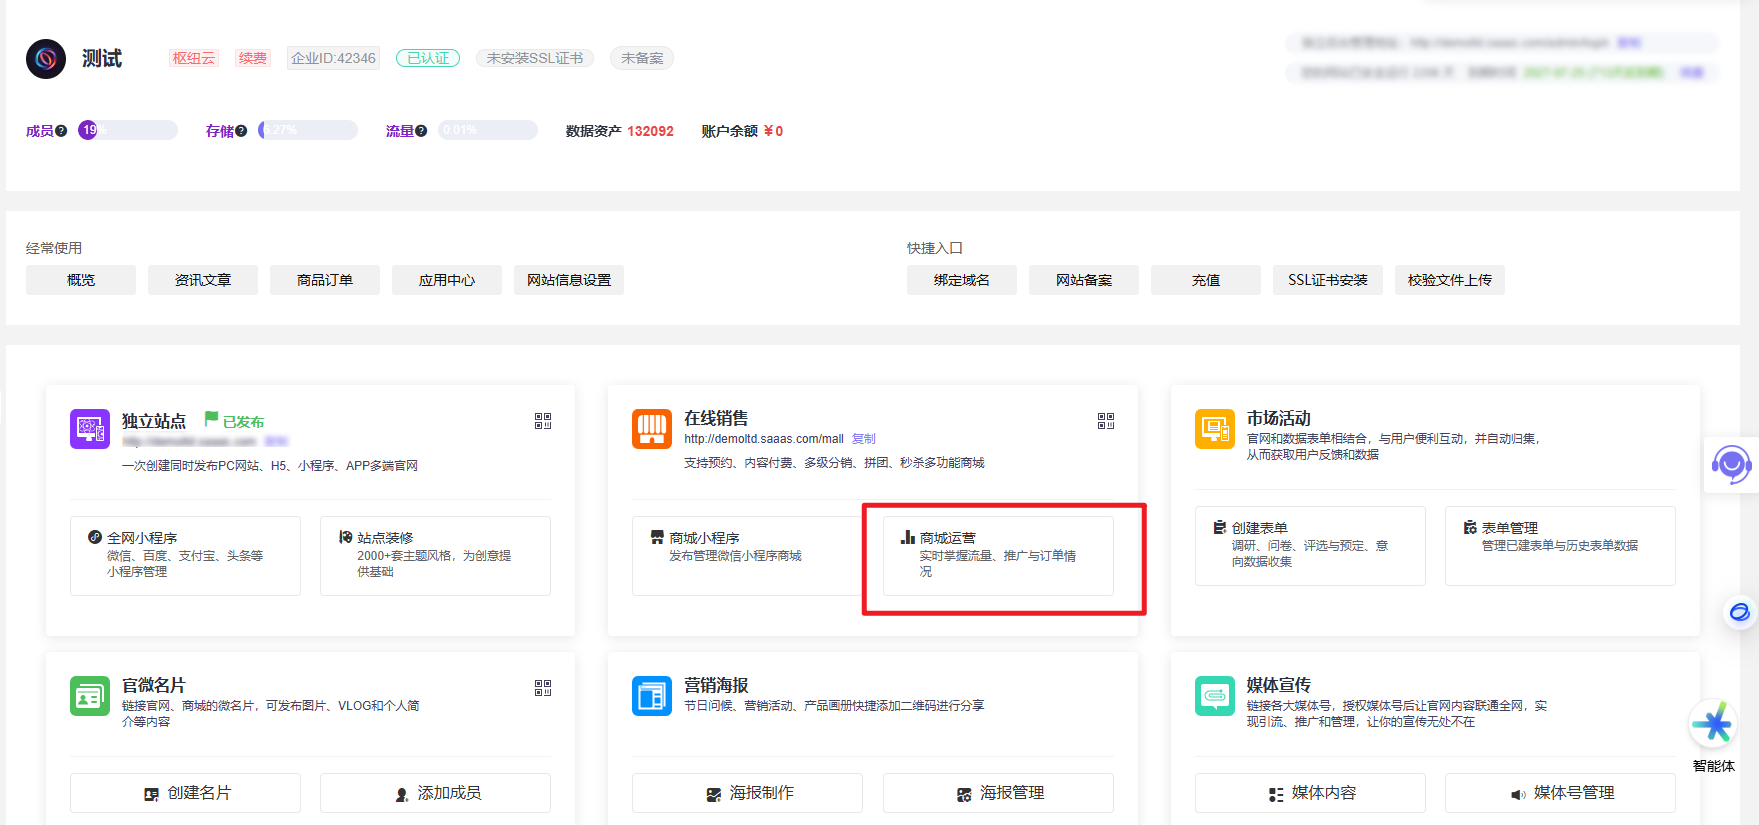Click the 海报制作 button
Screen dimensions: 1759x825
(x=747, y=793)
